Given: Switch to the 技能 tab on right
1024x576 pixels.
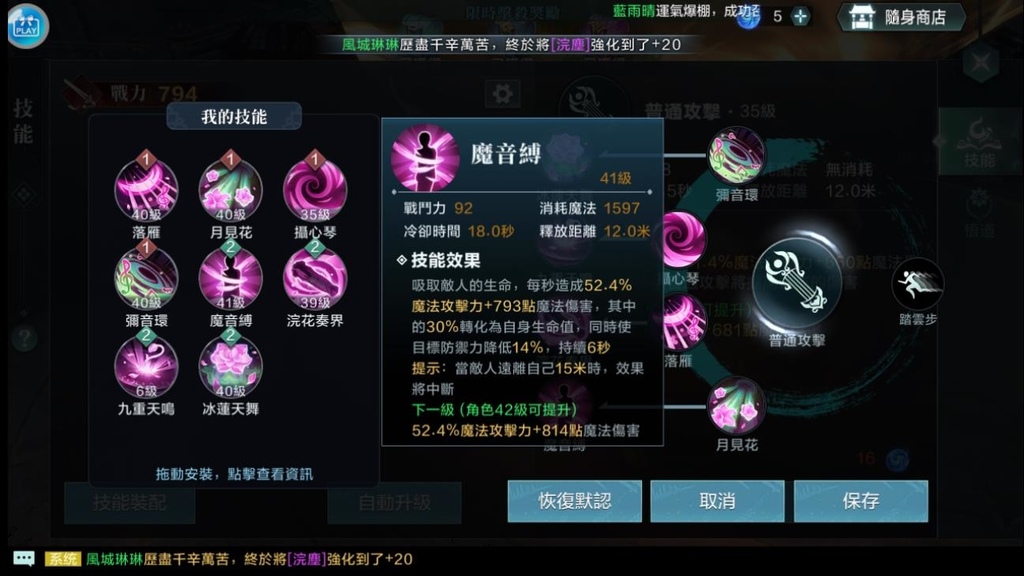Looking at the screenshot, I should point(979,141).
